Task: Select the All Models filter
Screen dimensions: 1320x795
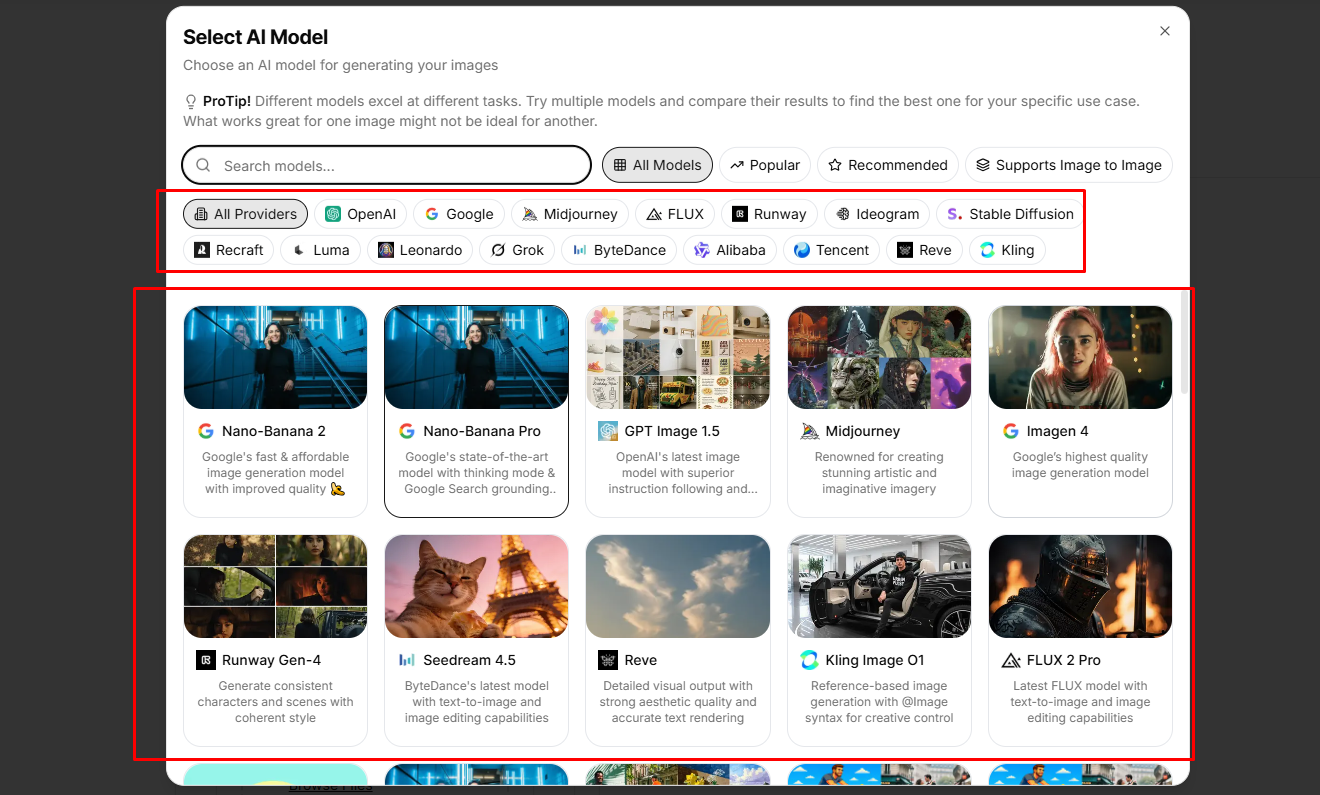Action: [657, 165]
